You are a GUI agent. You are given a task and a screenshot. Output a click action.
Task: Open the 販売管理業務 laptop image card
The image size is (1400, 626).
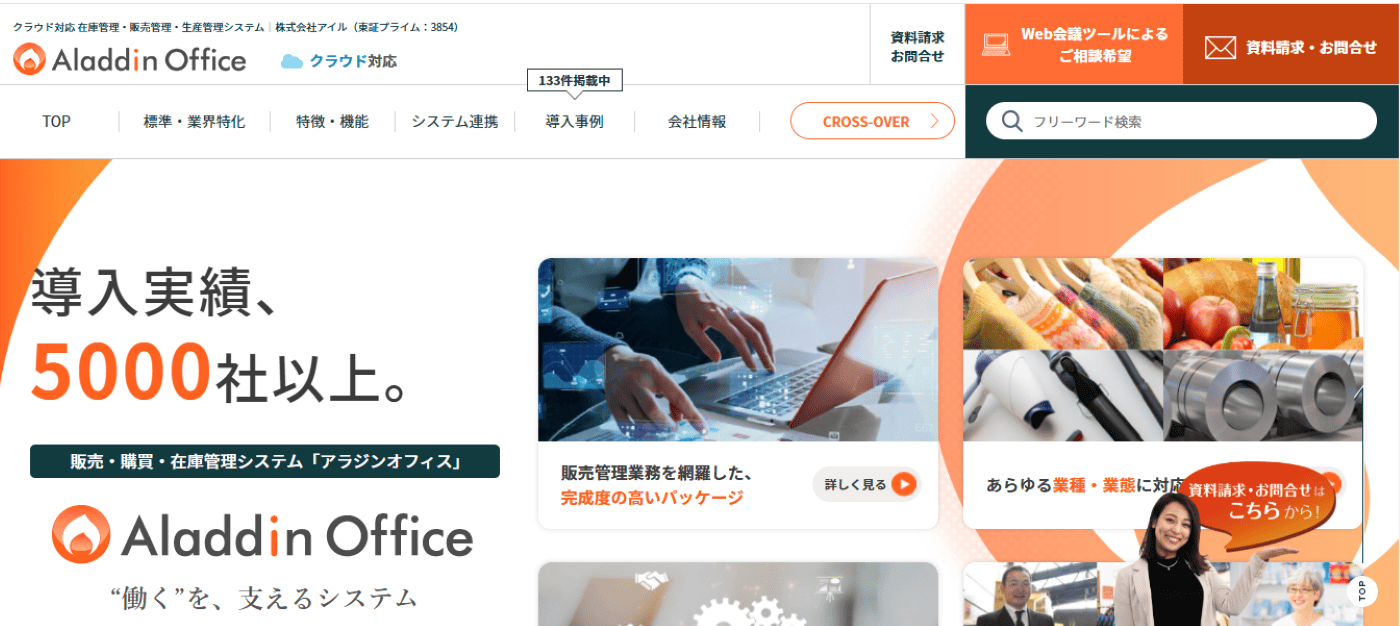pyautogui.click(x=738, y=393)
